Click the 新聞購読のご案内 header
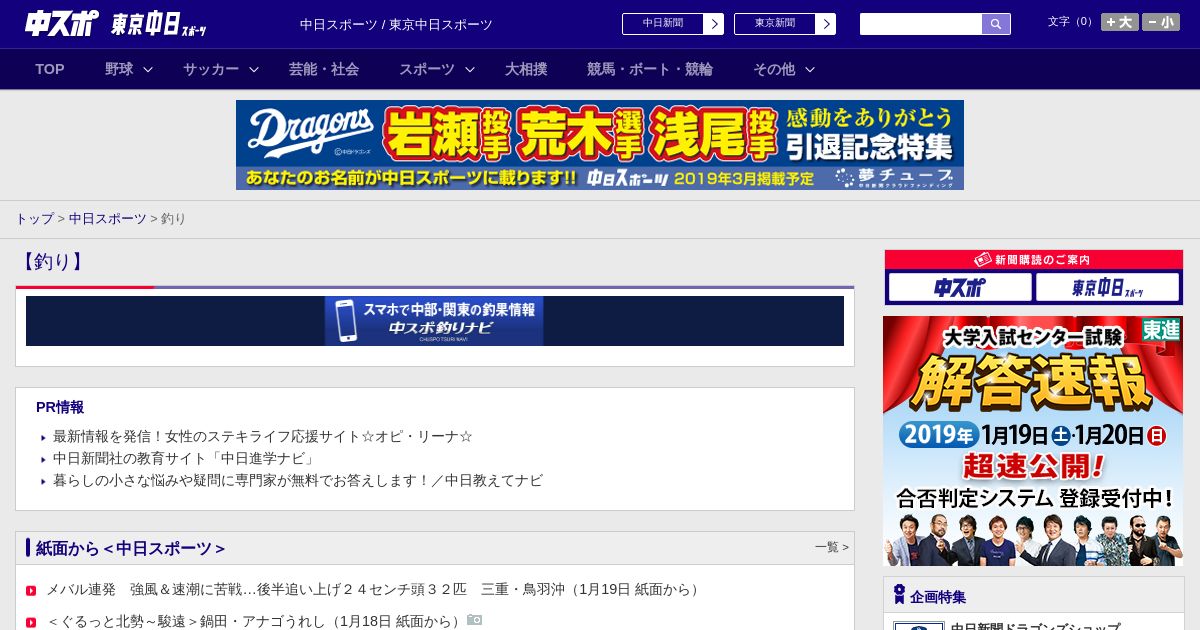The width and height of the screenshot is (1200, 630). [x=1034, y=260]
